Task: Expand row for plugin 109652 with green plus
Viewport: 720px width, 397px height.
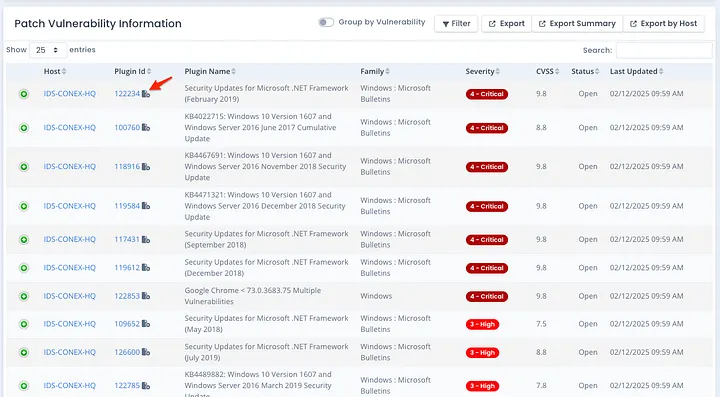Action: point(24,324)
